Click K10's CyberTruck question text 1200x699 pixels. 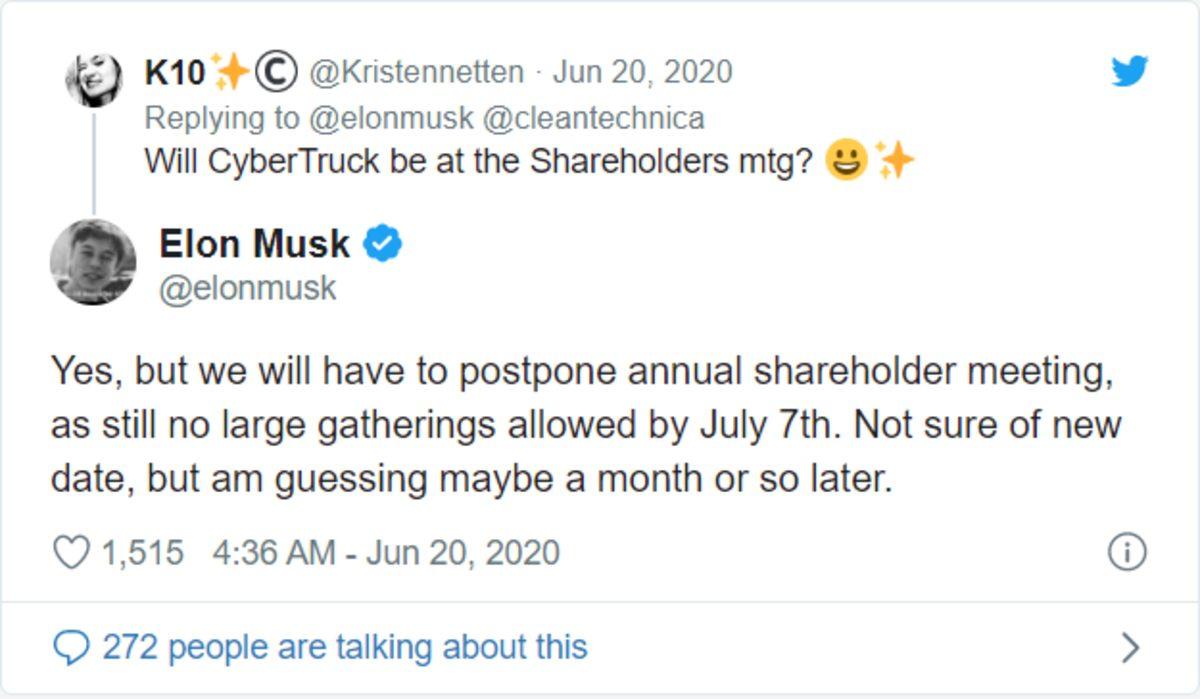(x=478, y=161)
